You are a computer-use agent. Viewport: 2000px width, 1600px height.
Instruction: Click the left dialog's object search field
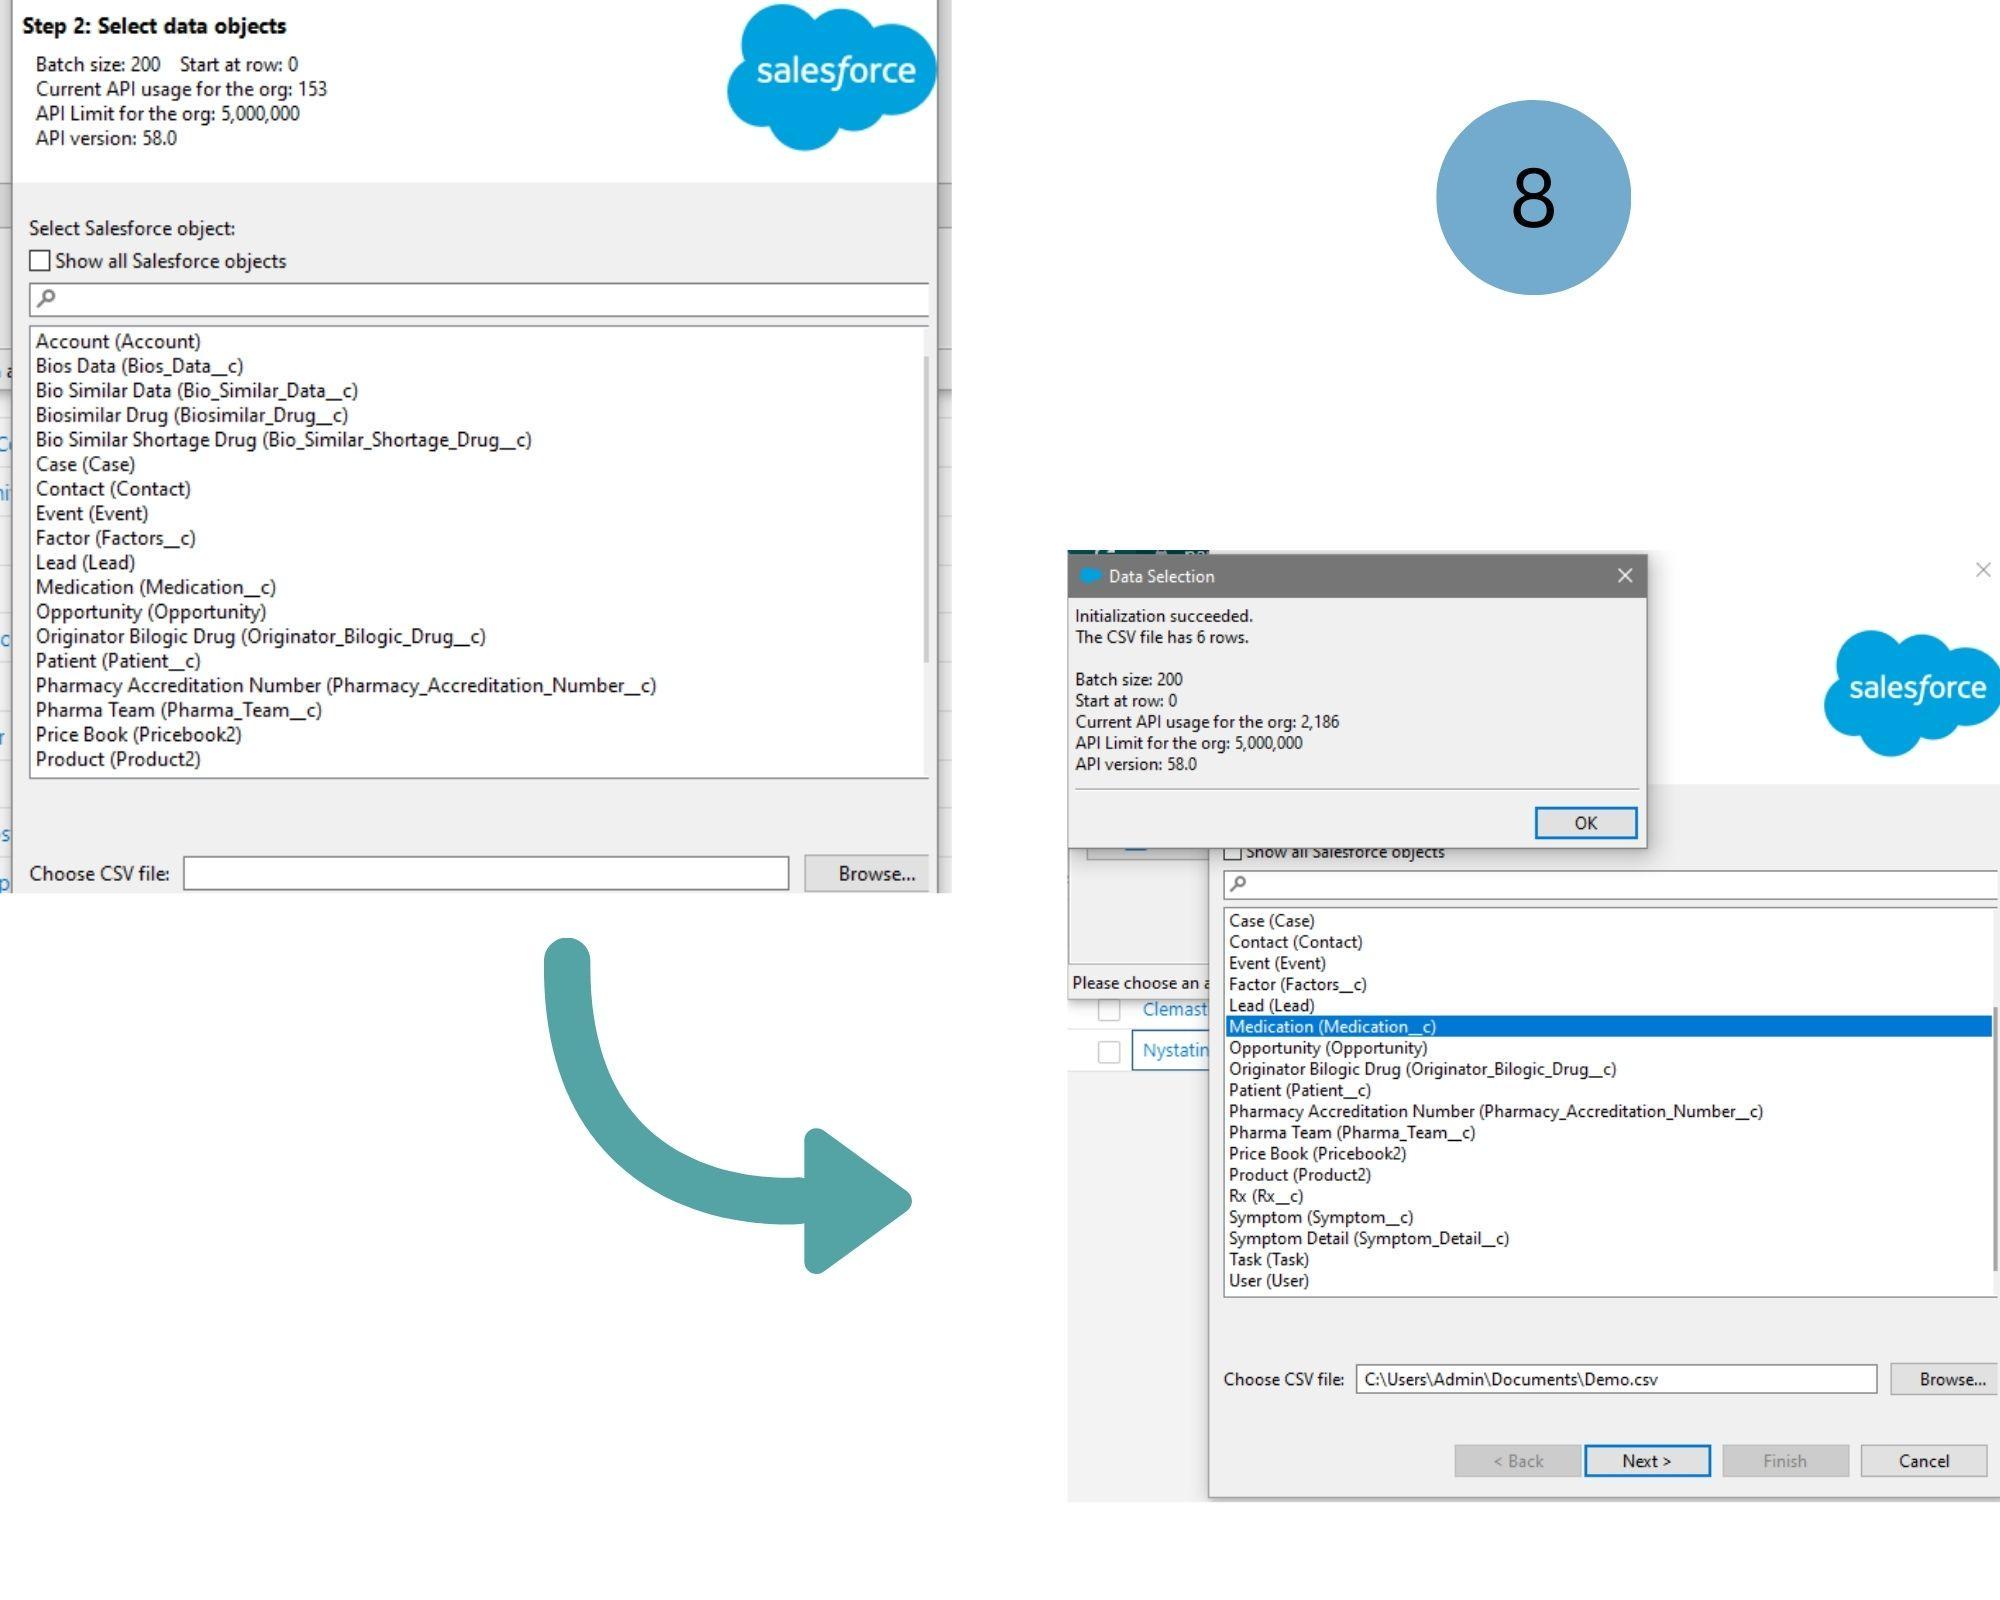click(x=480, y=299)
